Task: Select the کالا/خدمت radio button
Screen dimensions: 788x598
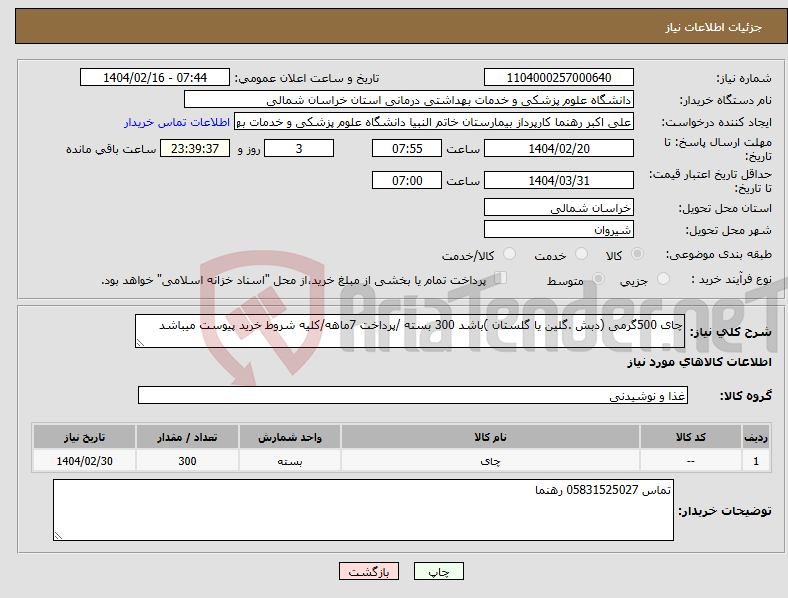Action: 510,254
